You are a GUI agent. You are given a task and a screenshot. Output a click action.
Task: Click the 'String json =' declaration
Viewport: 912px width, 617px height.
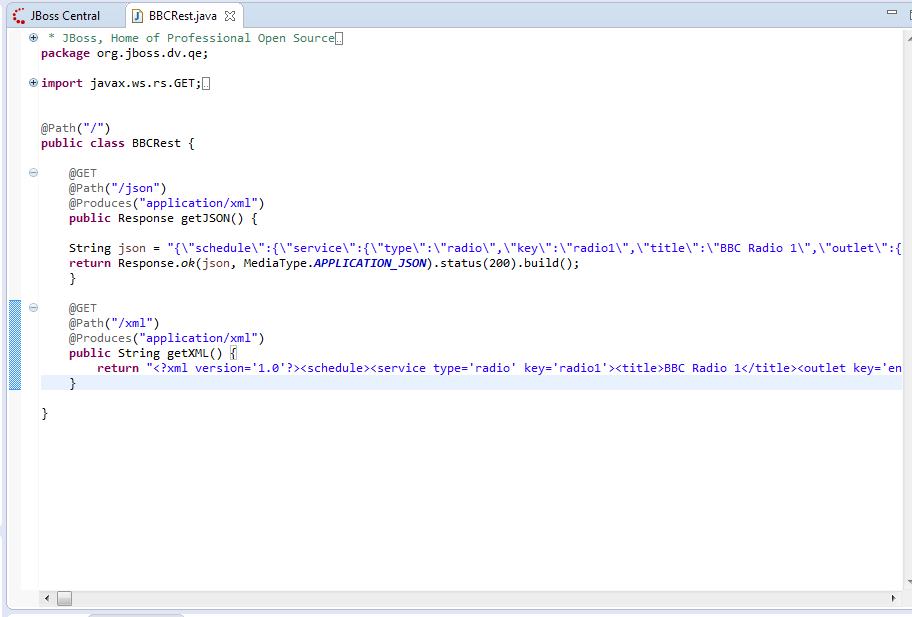[114, 248]
